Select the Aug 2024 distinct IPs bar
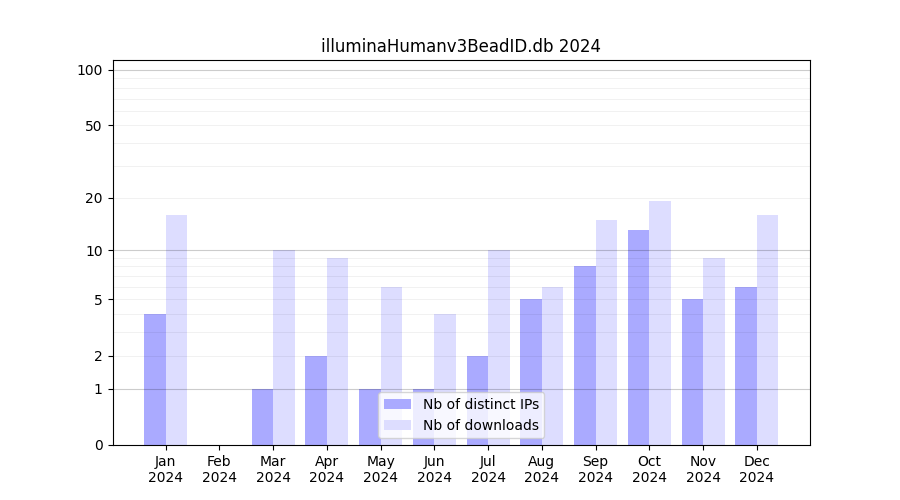The image size is (900, 500). coord(531,372)
